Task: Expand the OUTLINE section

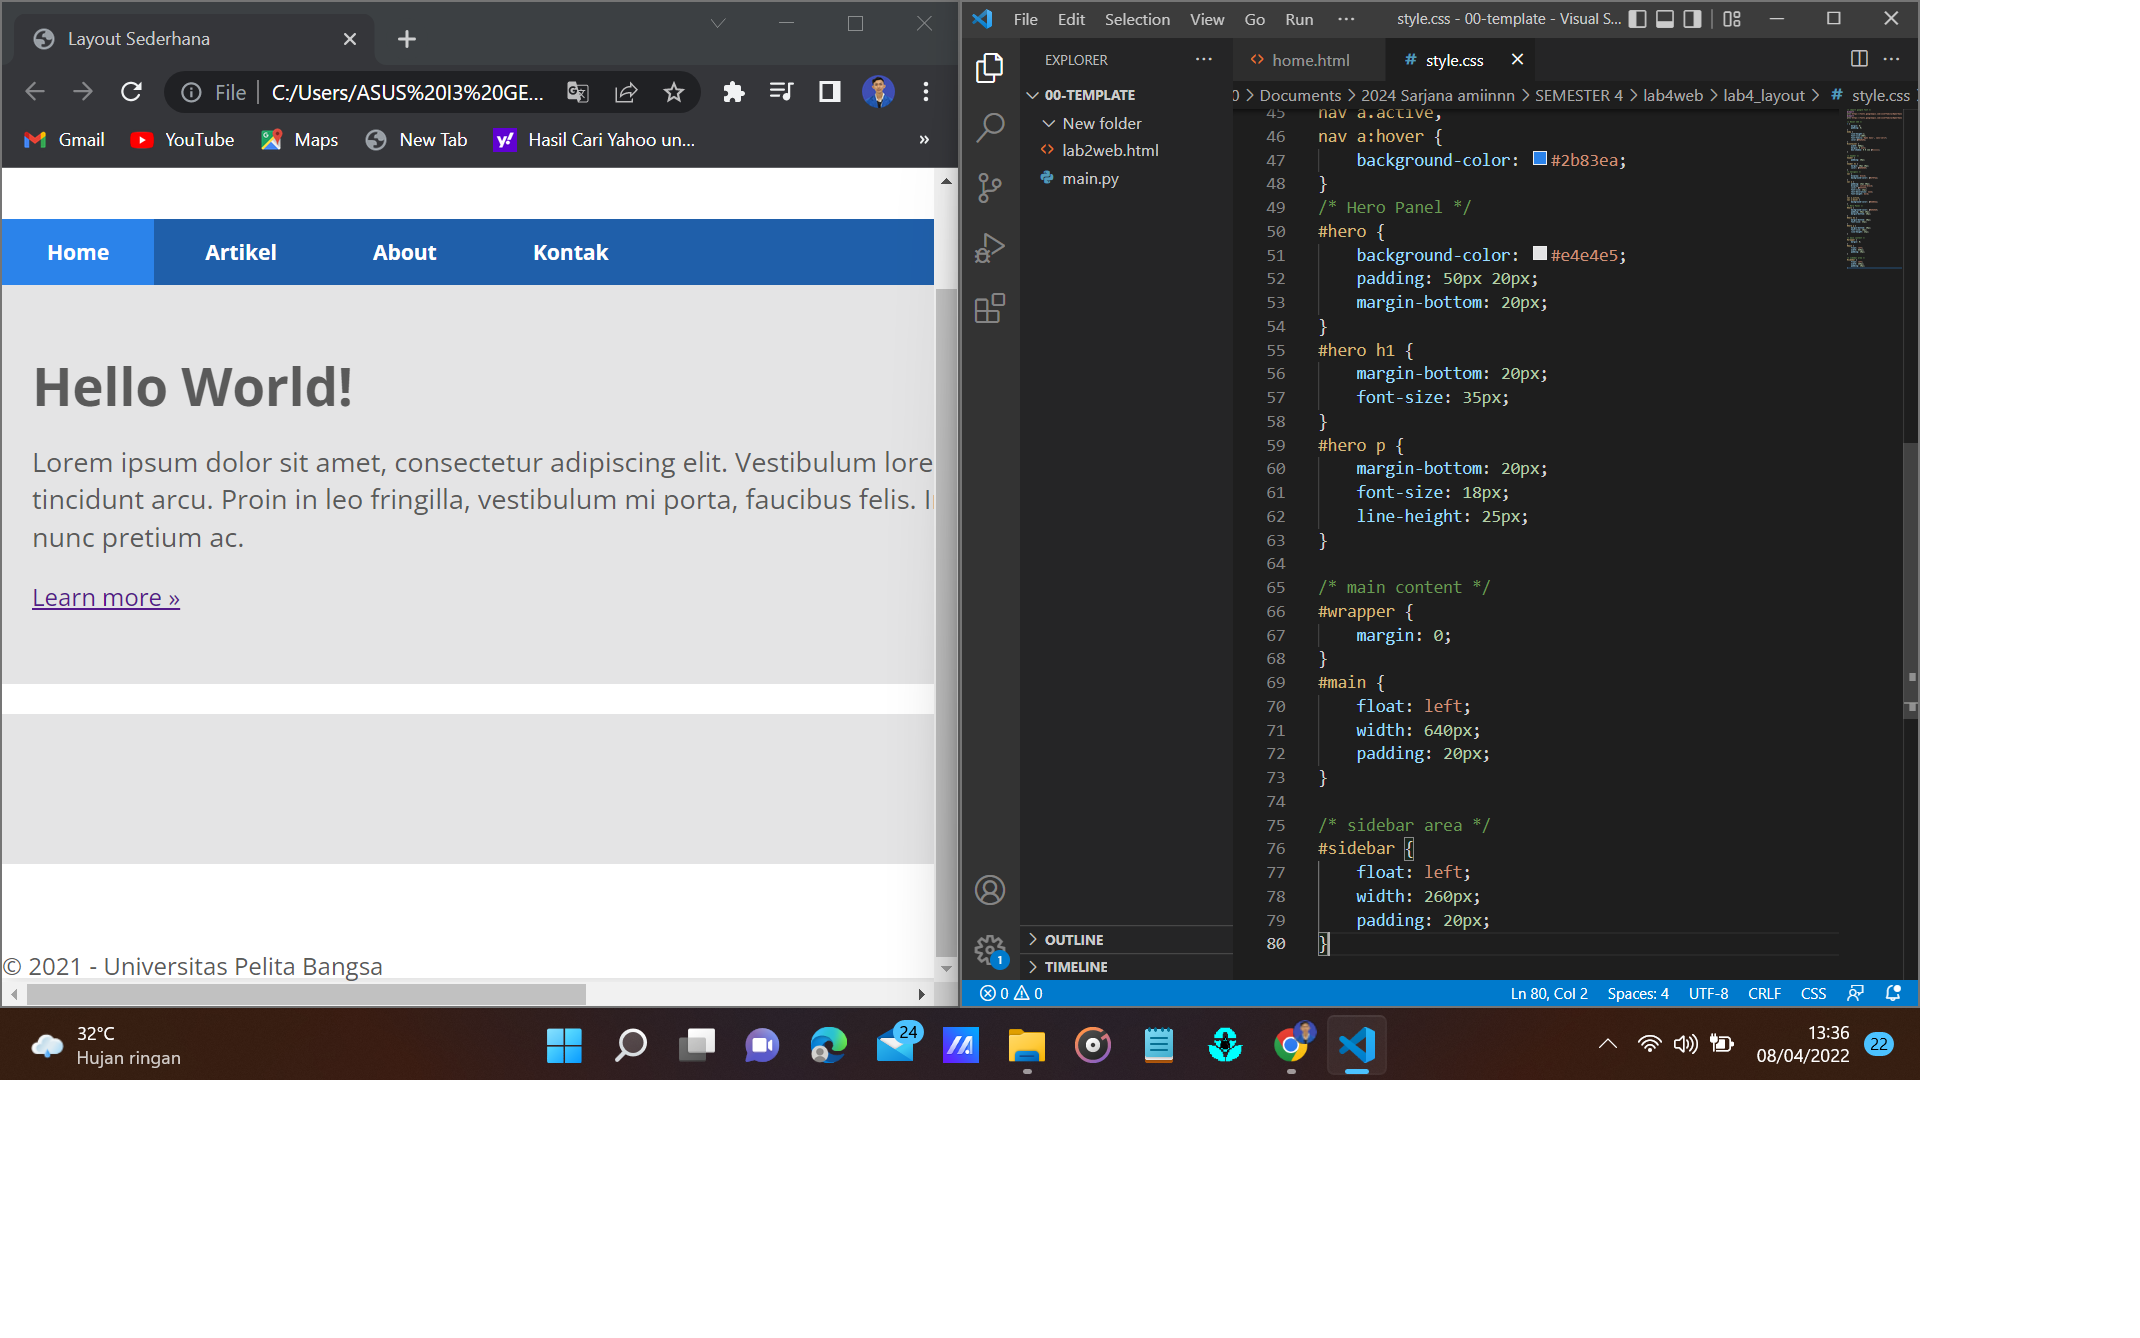Action: [1074, 939]
